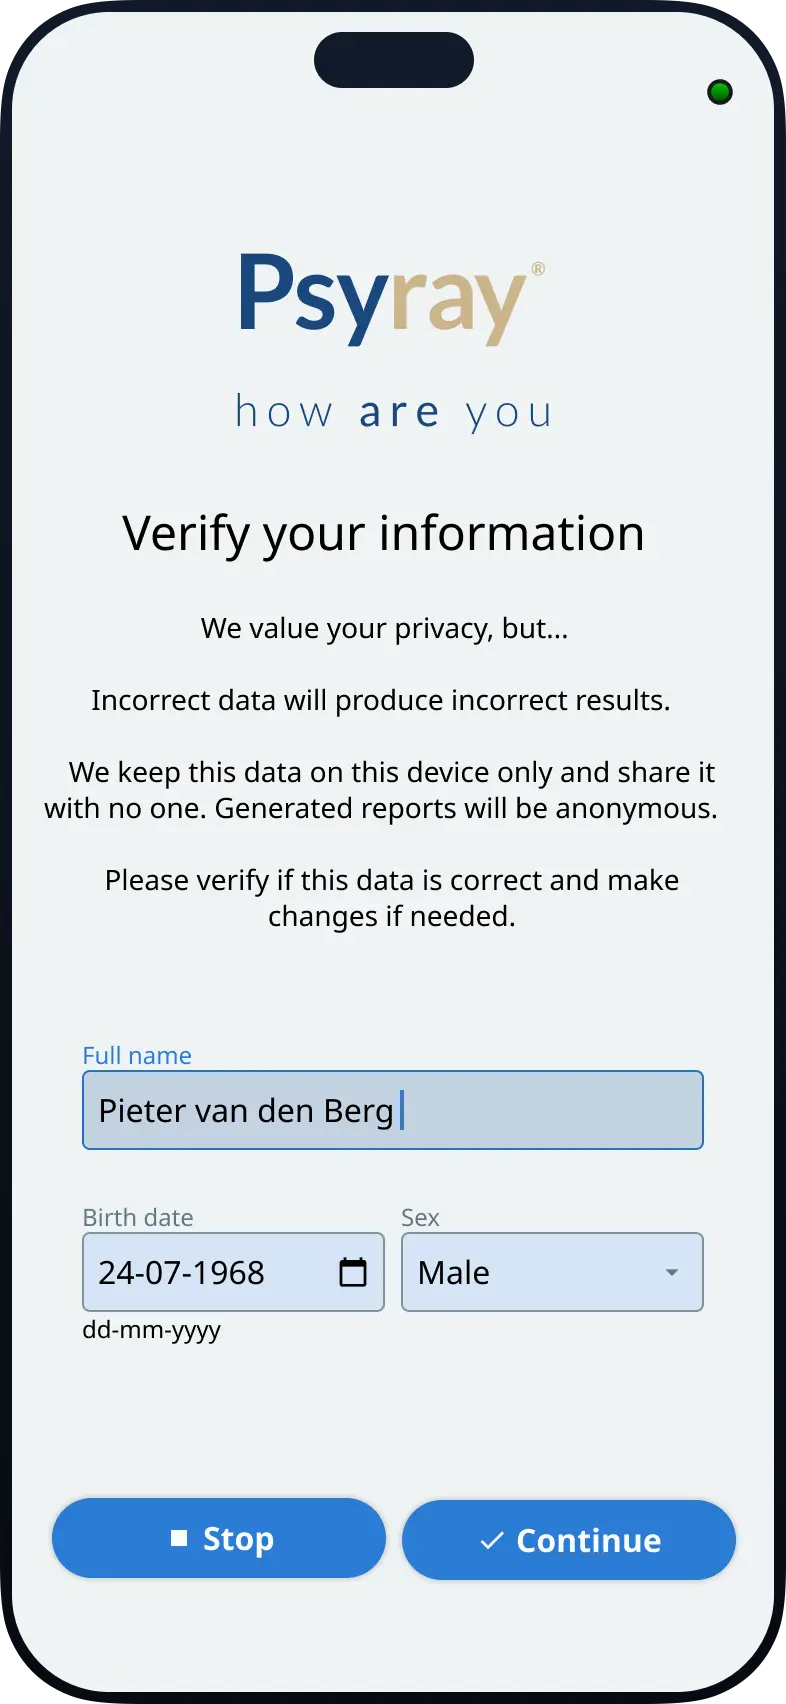The width and height of the screenshot is (786, 1704).
Task: Tap the dynamic island at the top
Action: tap(393, 60)
